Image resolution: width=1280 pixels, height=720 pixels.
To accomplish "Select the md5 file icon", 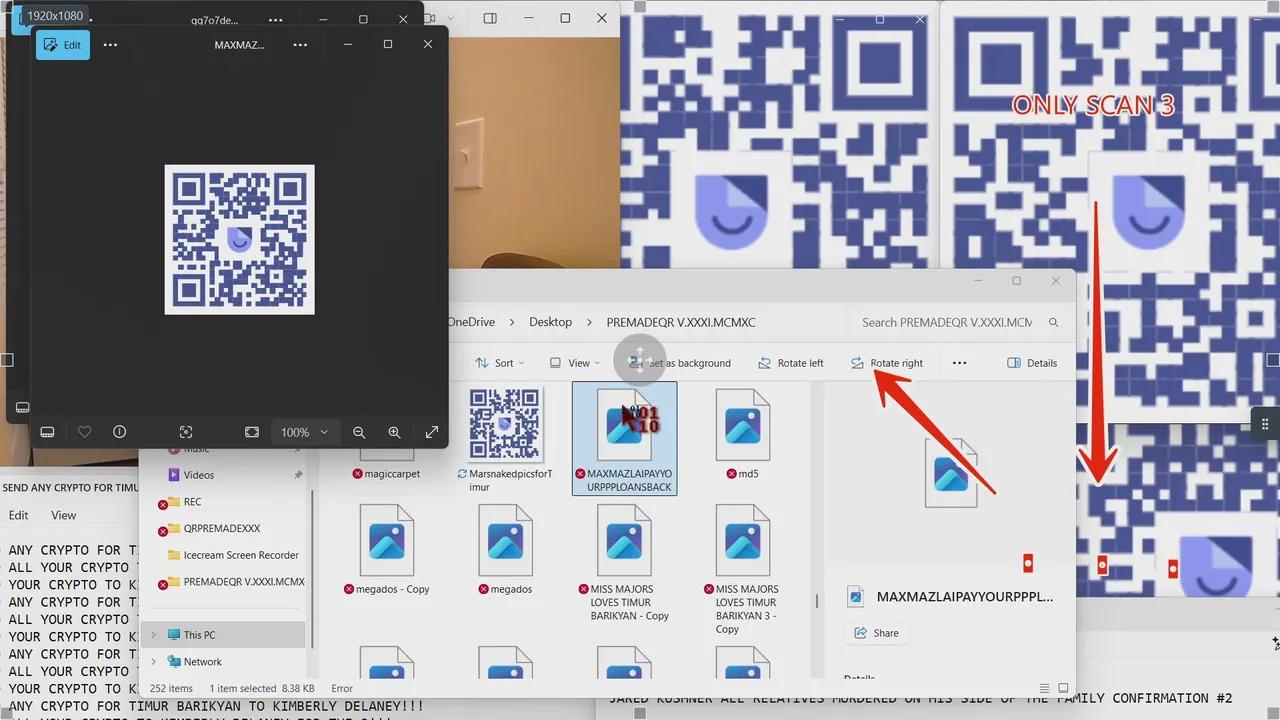I will 743,424.
